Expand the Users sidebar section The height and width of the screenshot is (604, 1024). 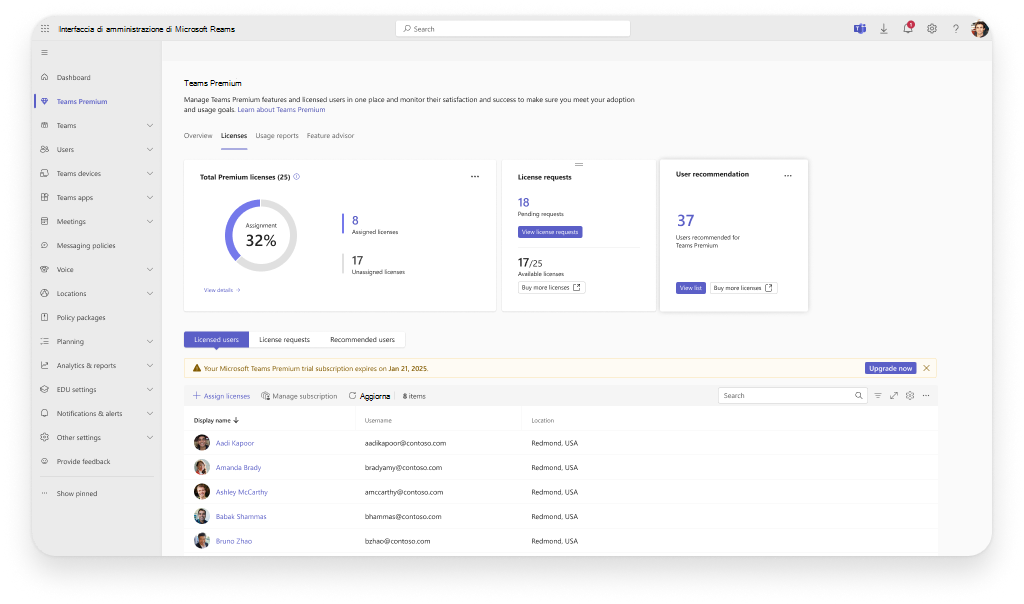96,149
